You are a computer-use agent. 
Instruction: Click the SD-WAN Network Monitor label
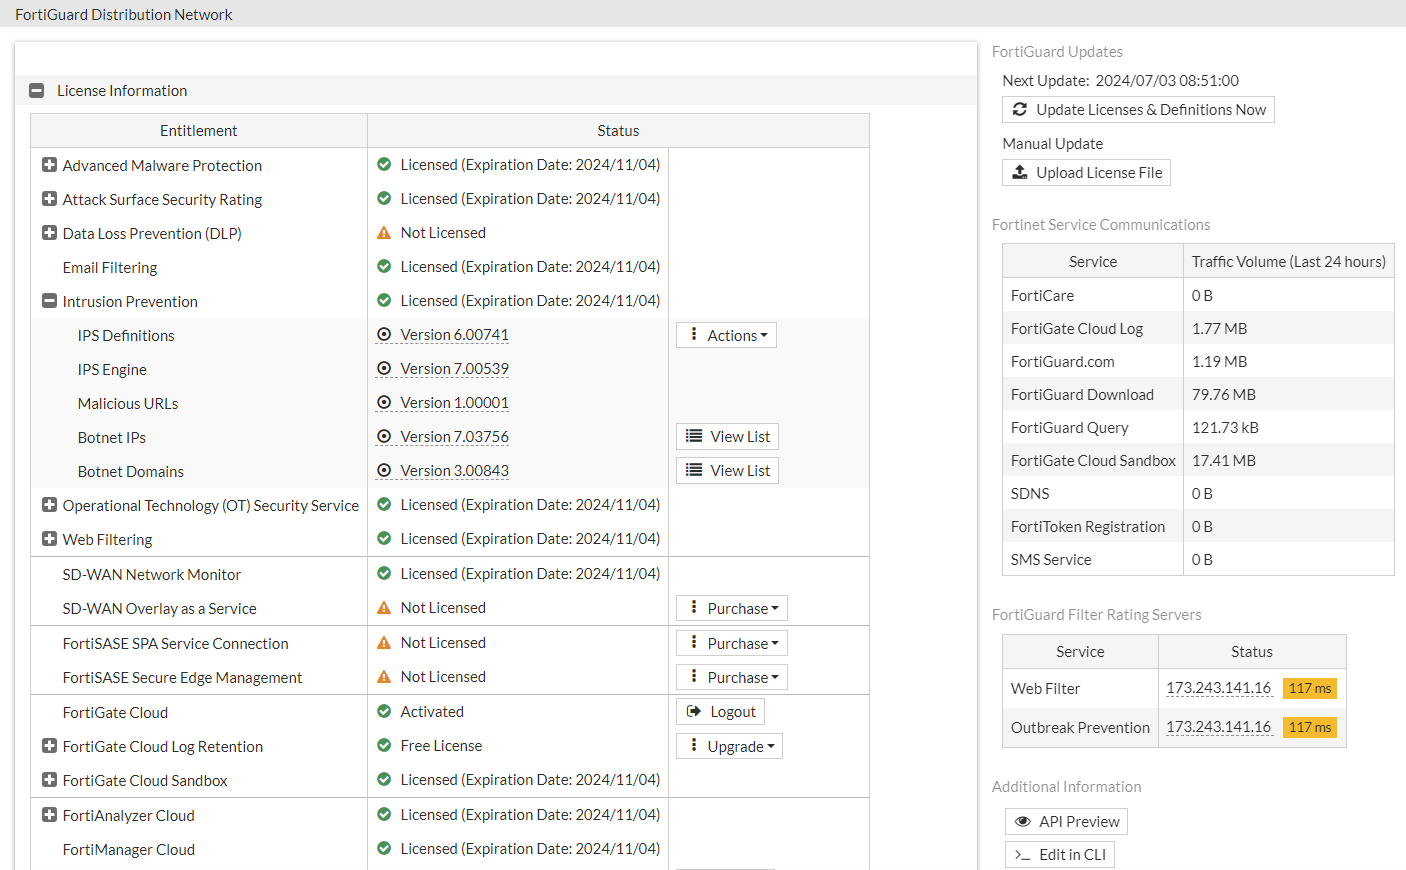click(x=152, y=574)
